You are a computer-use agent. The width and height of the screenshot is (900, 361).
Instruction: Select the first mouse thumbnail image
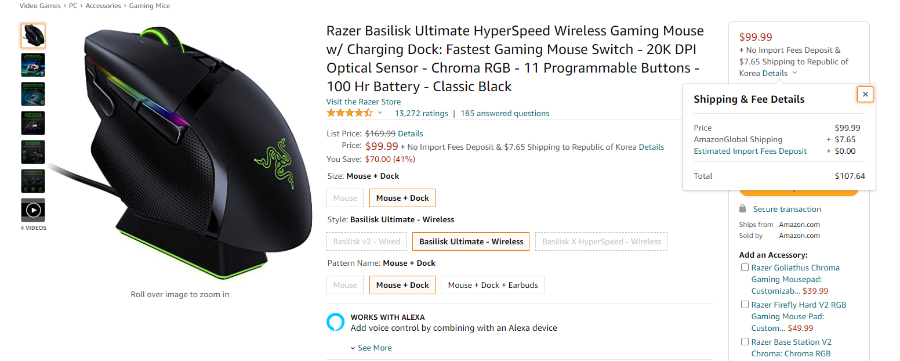(x=33, y=36)
